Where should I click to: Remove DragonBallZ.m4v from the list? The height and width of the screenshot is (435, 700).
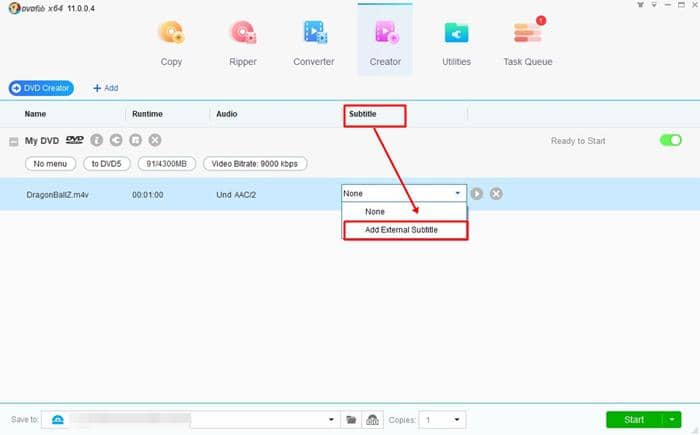coord(496,194)
